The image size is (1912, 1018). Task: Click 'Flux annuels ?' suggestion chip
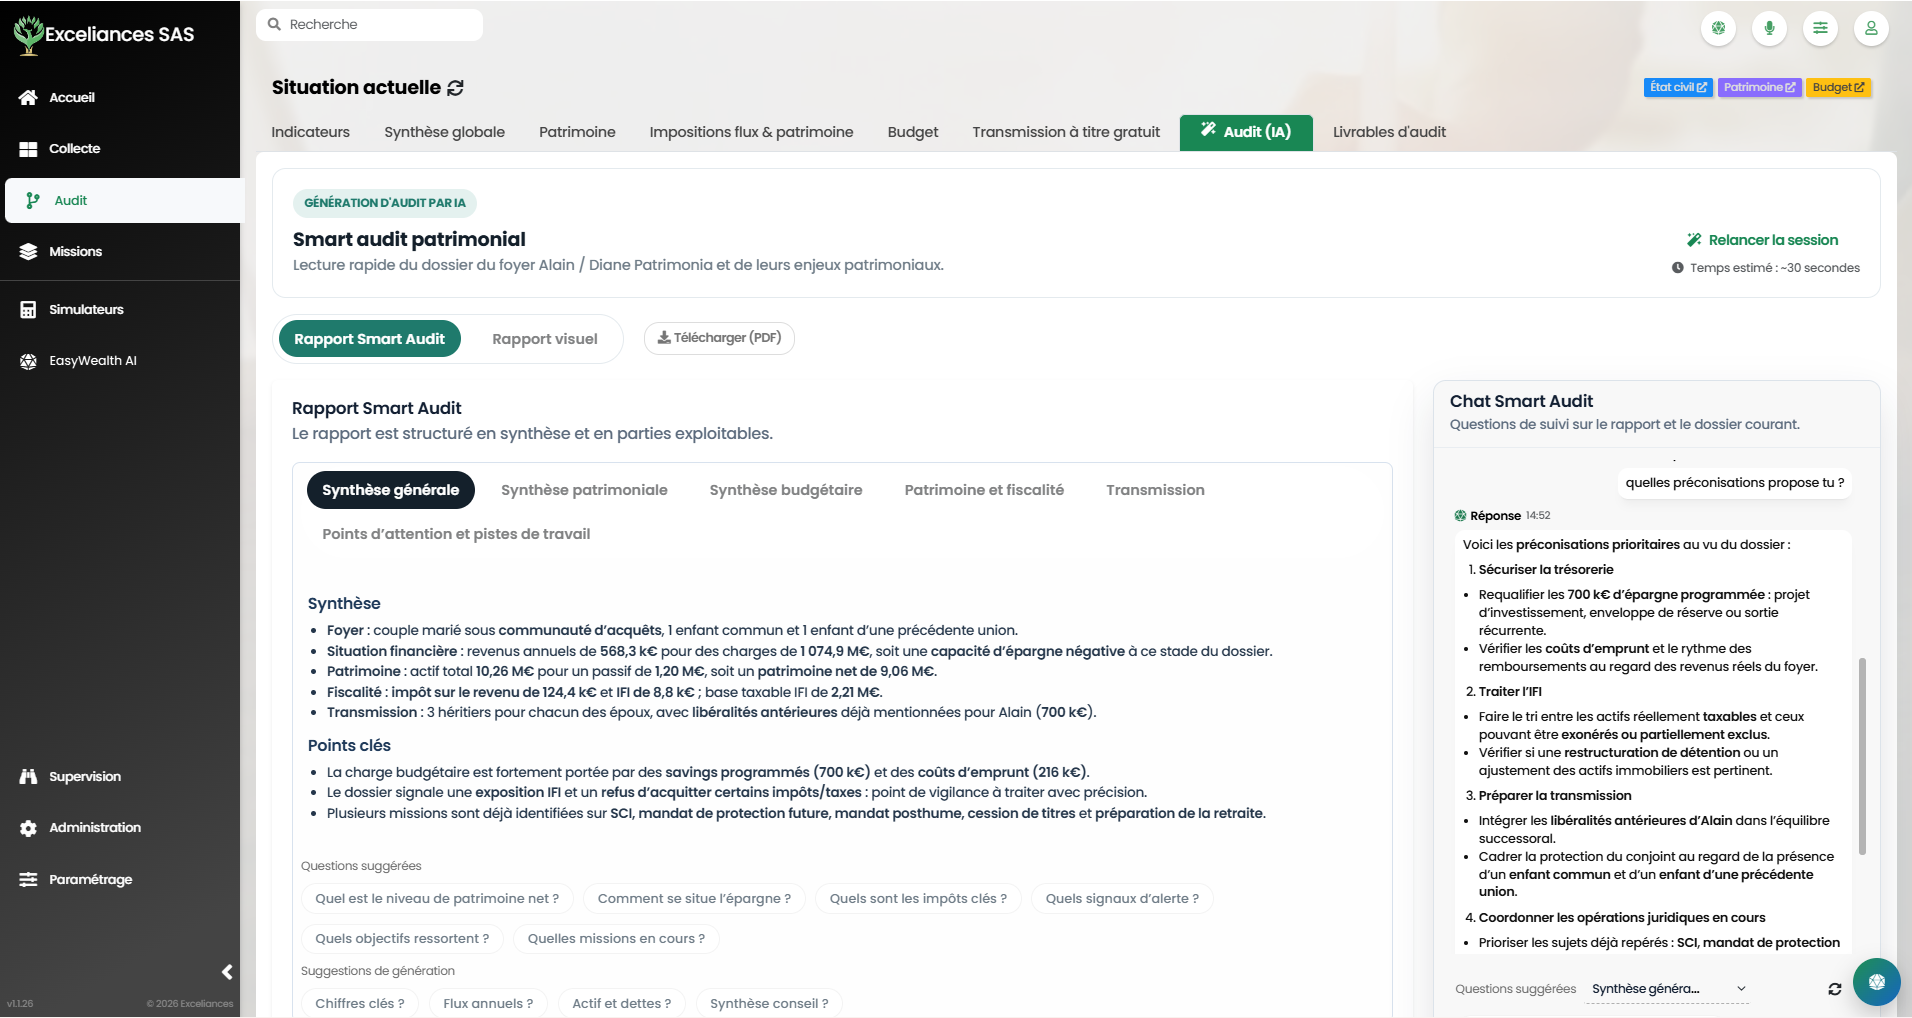tap(488, 1003)
